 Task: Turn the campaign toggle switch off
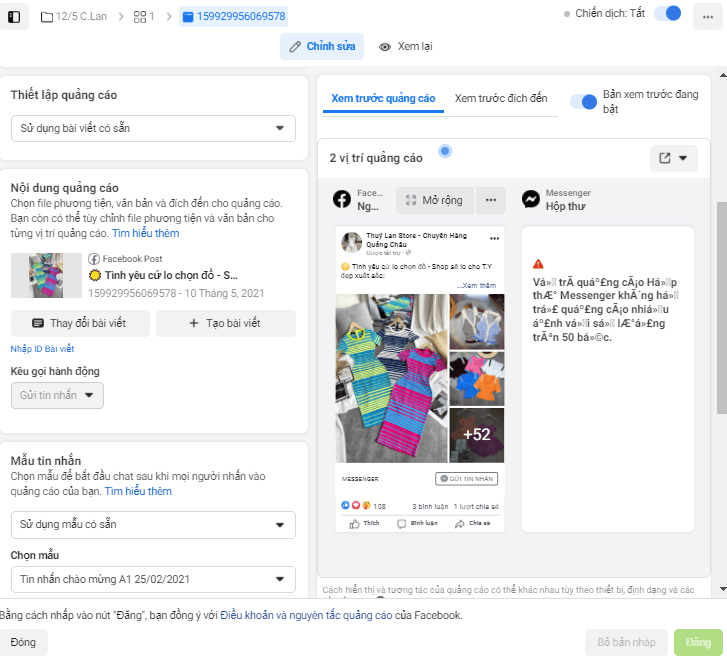tap(667, 13)
